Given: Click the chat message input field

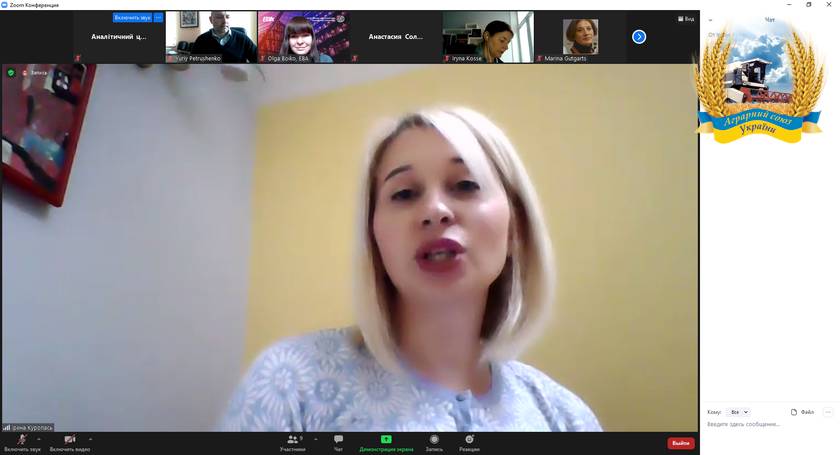Looking at the screenshot, I should (x=769, y=424).
